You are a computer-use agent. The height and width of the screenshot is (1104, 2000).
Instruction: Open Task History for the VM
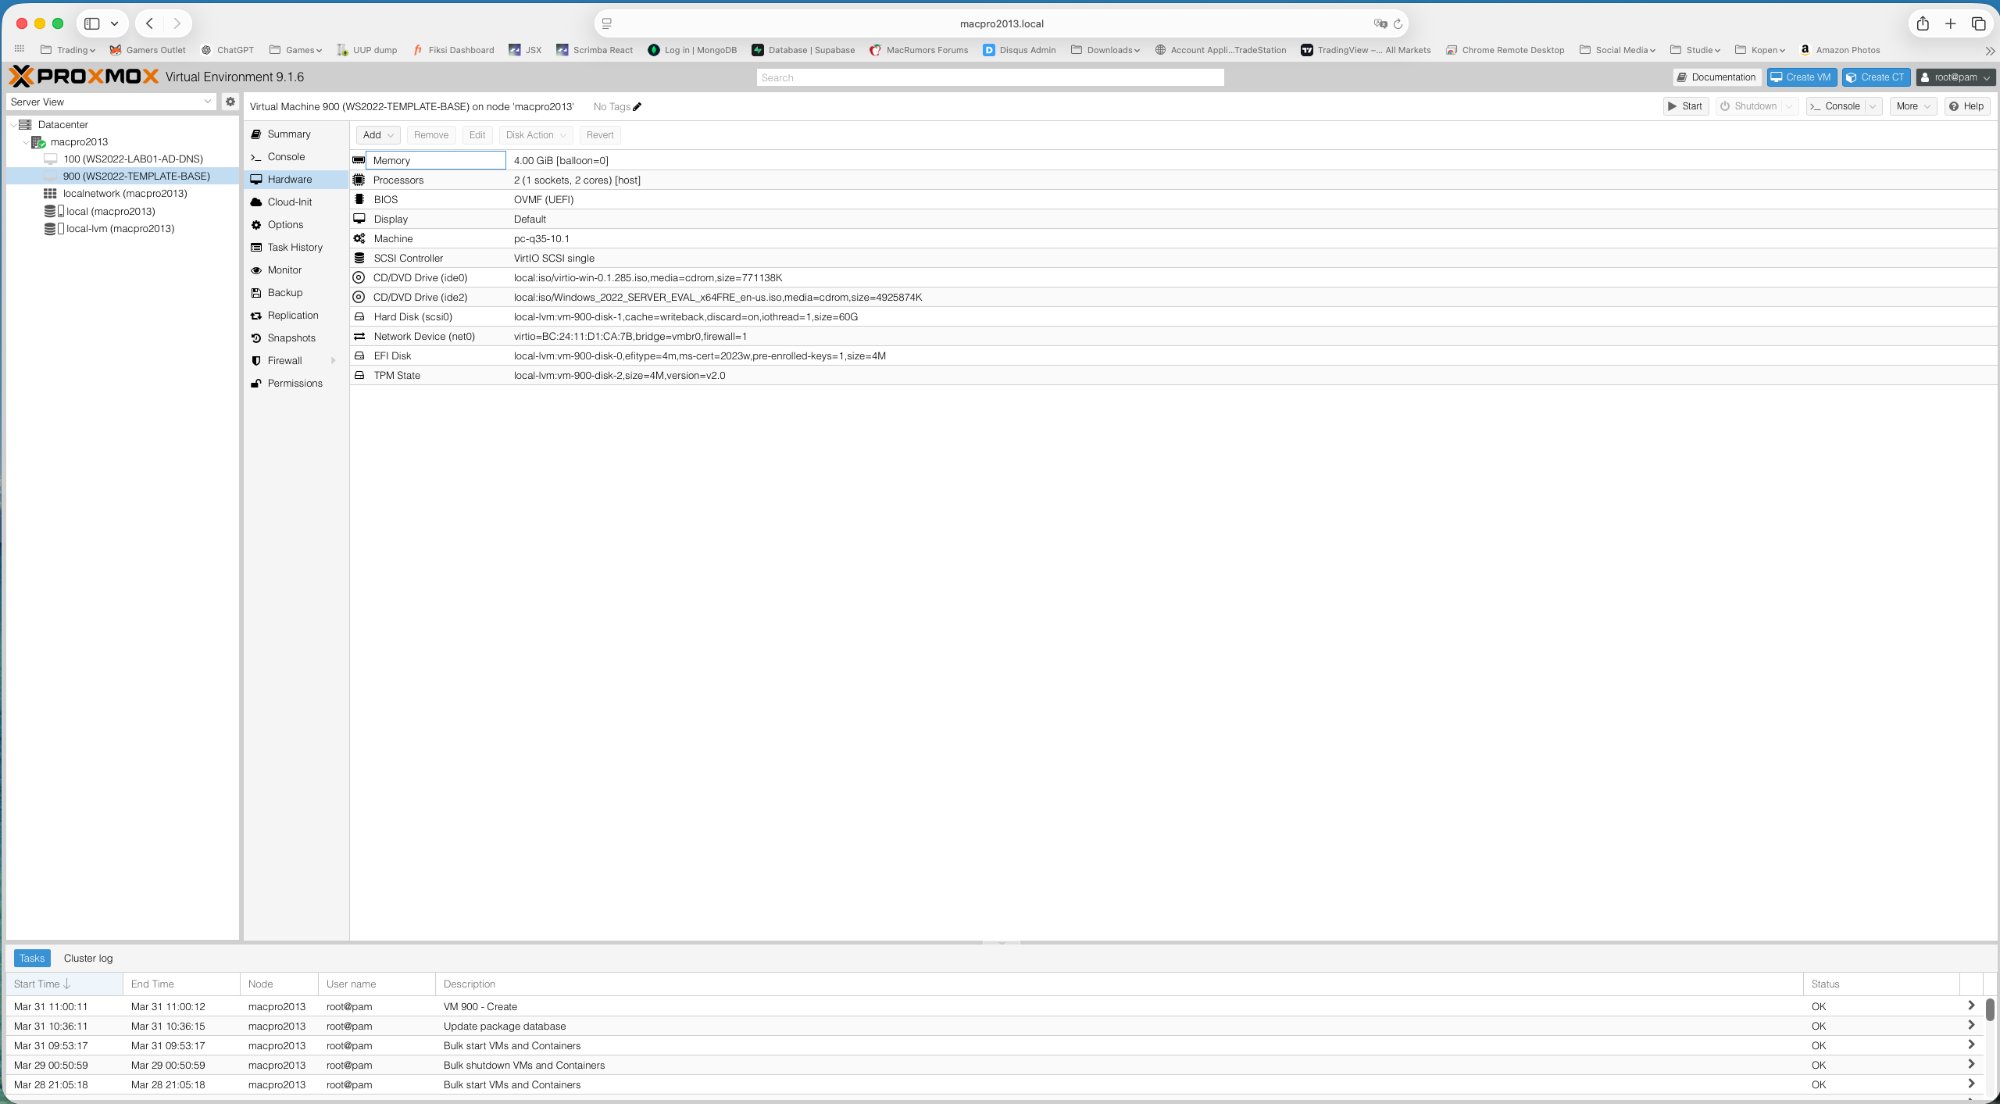294,247
